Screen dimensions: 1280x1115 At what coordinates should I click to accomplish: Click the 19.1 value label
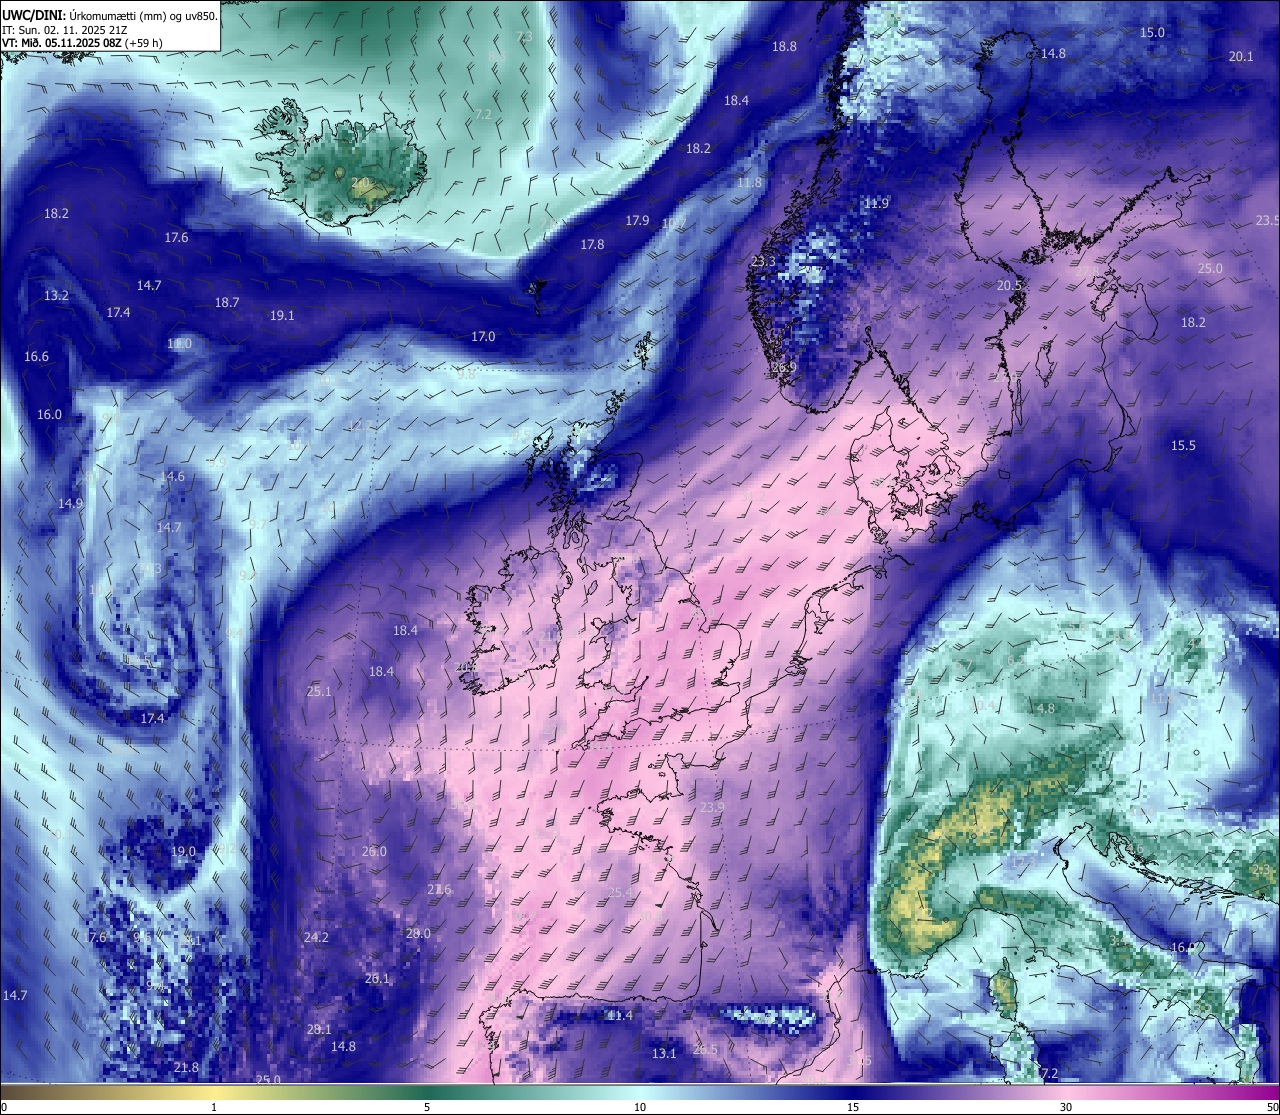pyautogui.click(x=282, y=315)
